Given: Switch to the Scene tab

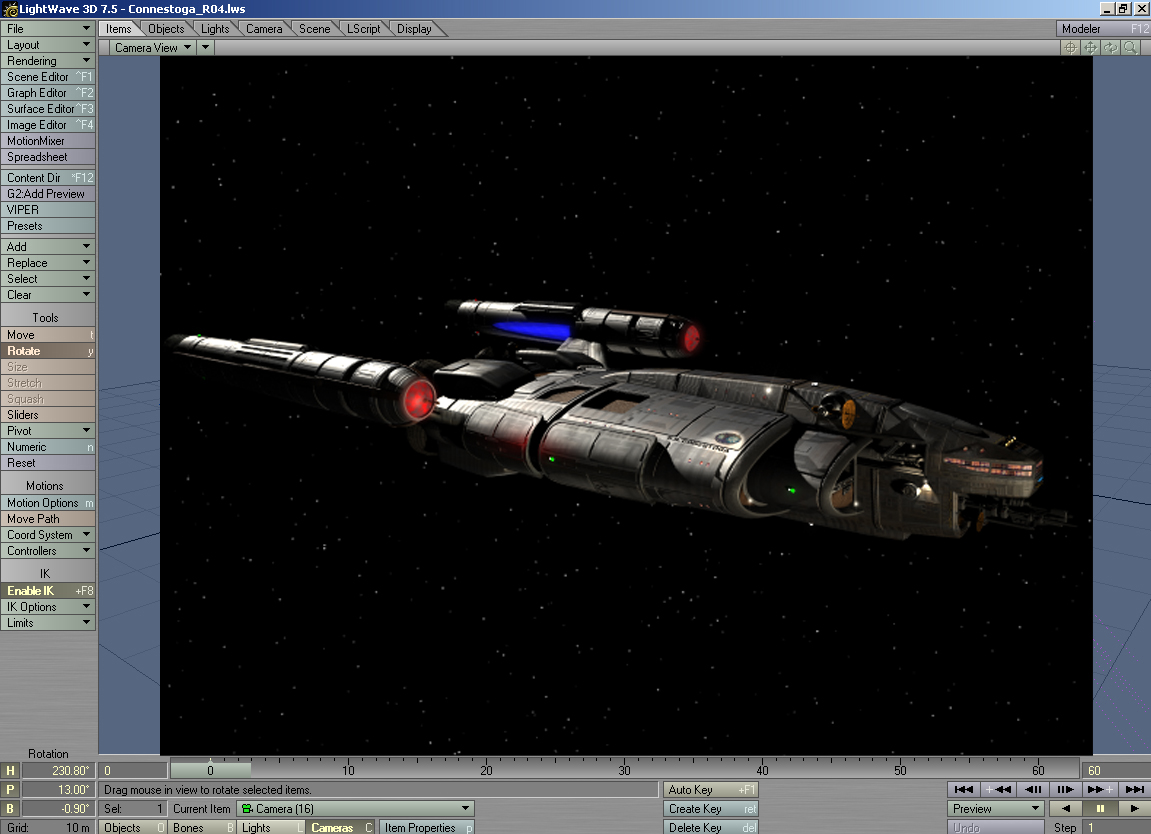Looking at the screenshot, I should click(x=314, y=29).
